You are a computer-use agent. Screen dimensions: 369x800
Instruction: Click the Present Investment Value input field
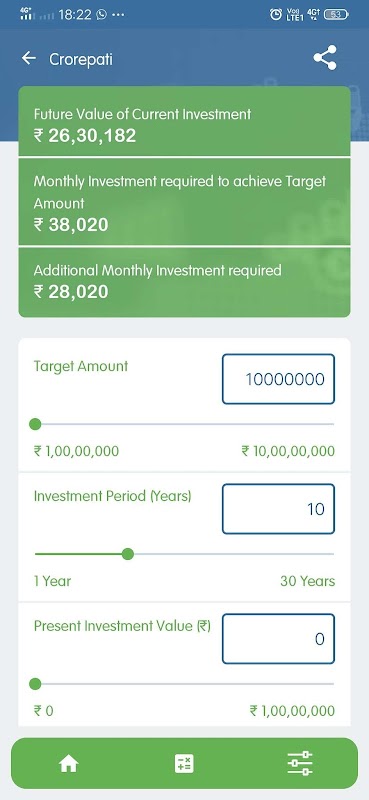point(278,639)
